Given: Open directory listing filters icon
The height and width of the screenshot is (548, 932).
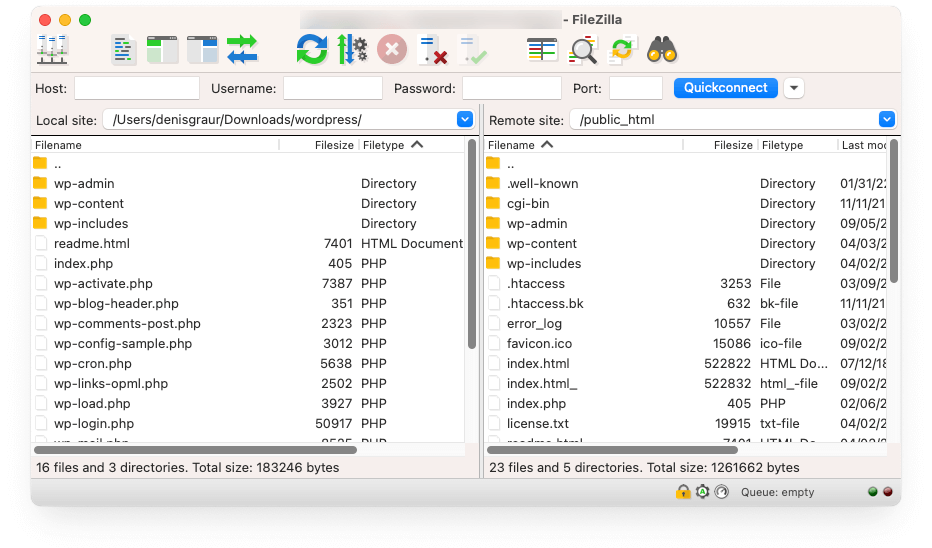Looking at the screenshot, I should [x=542, y=50].
